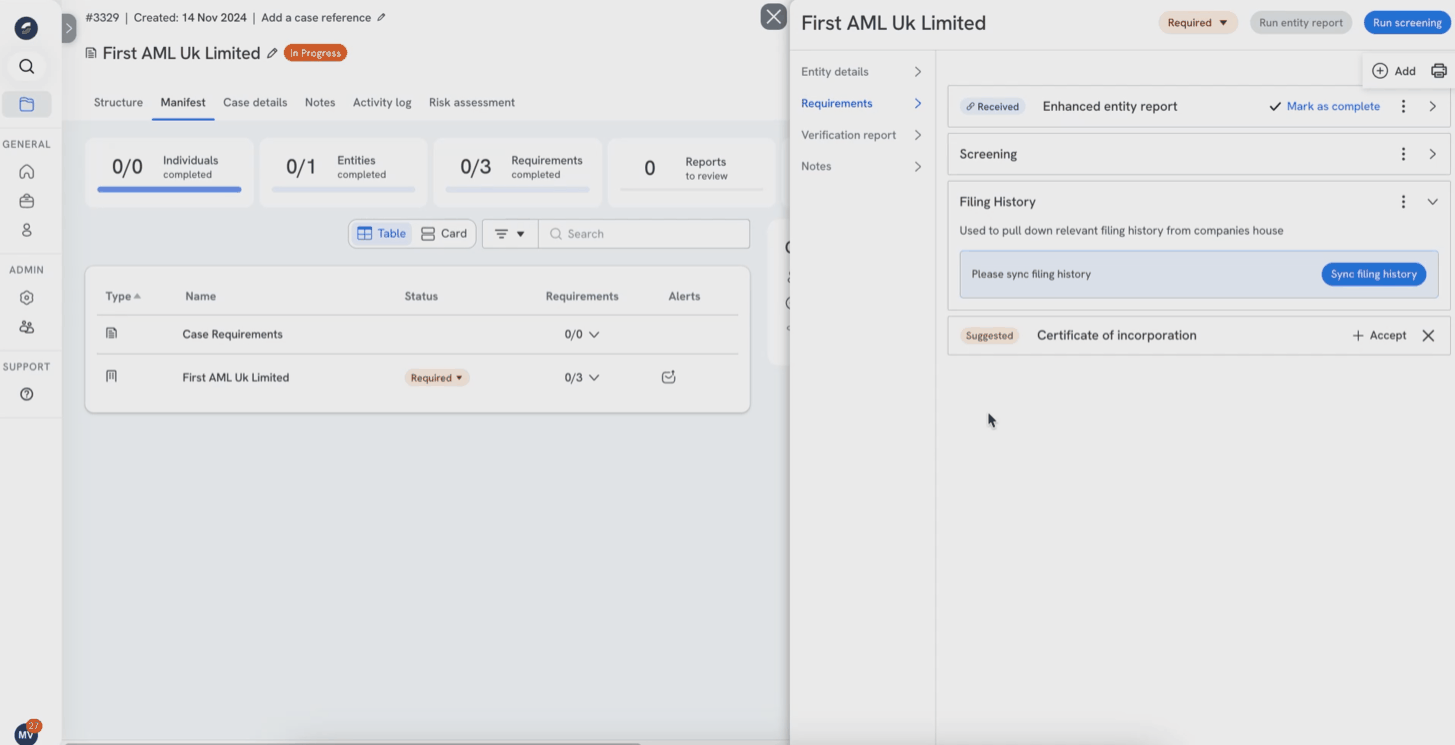
Task: Switch to Card view
Action: pos(444,234)
